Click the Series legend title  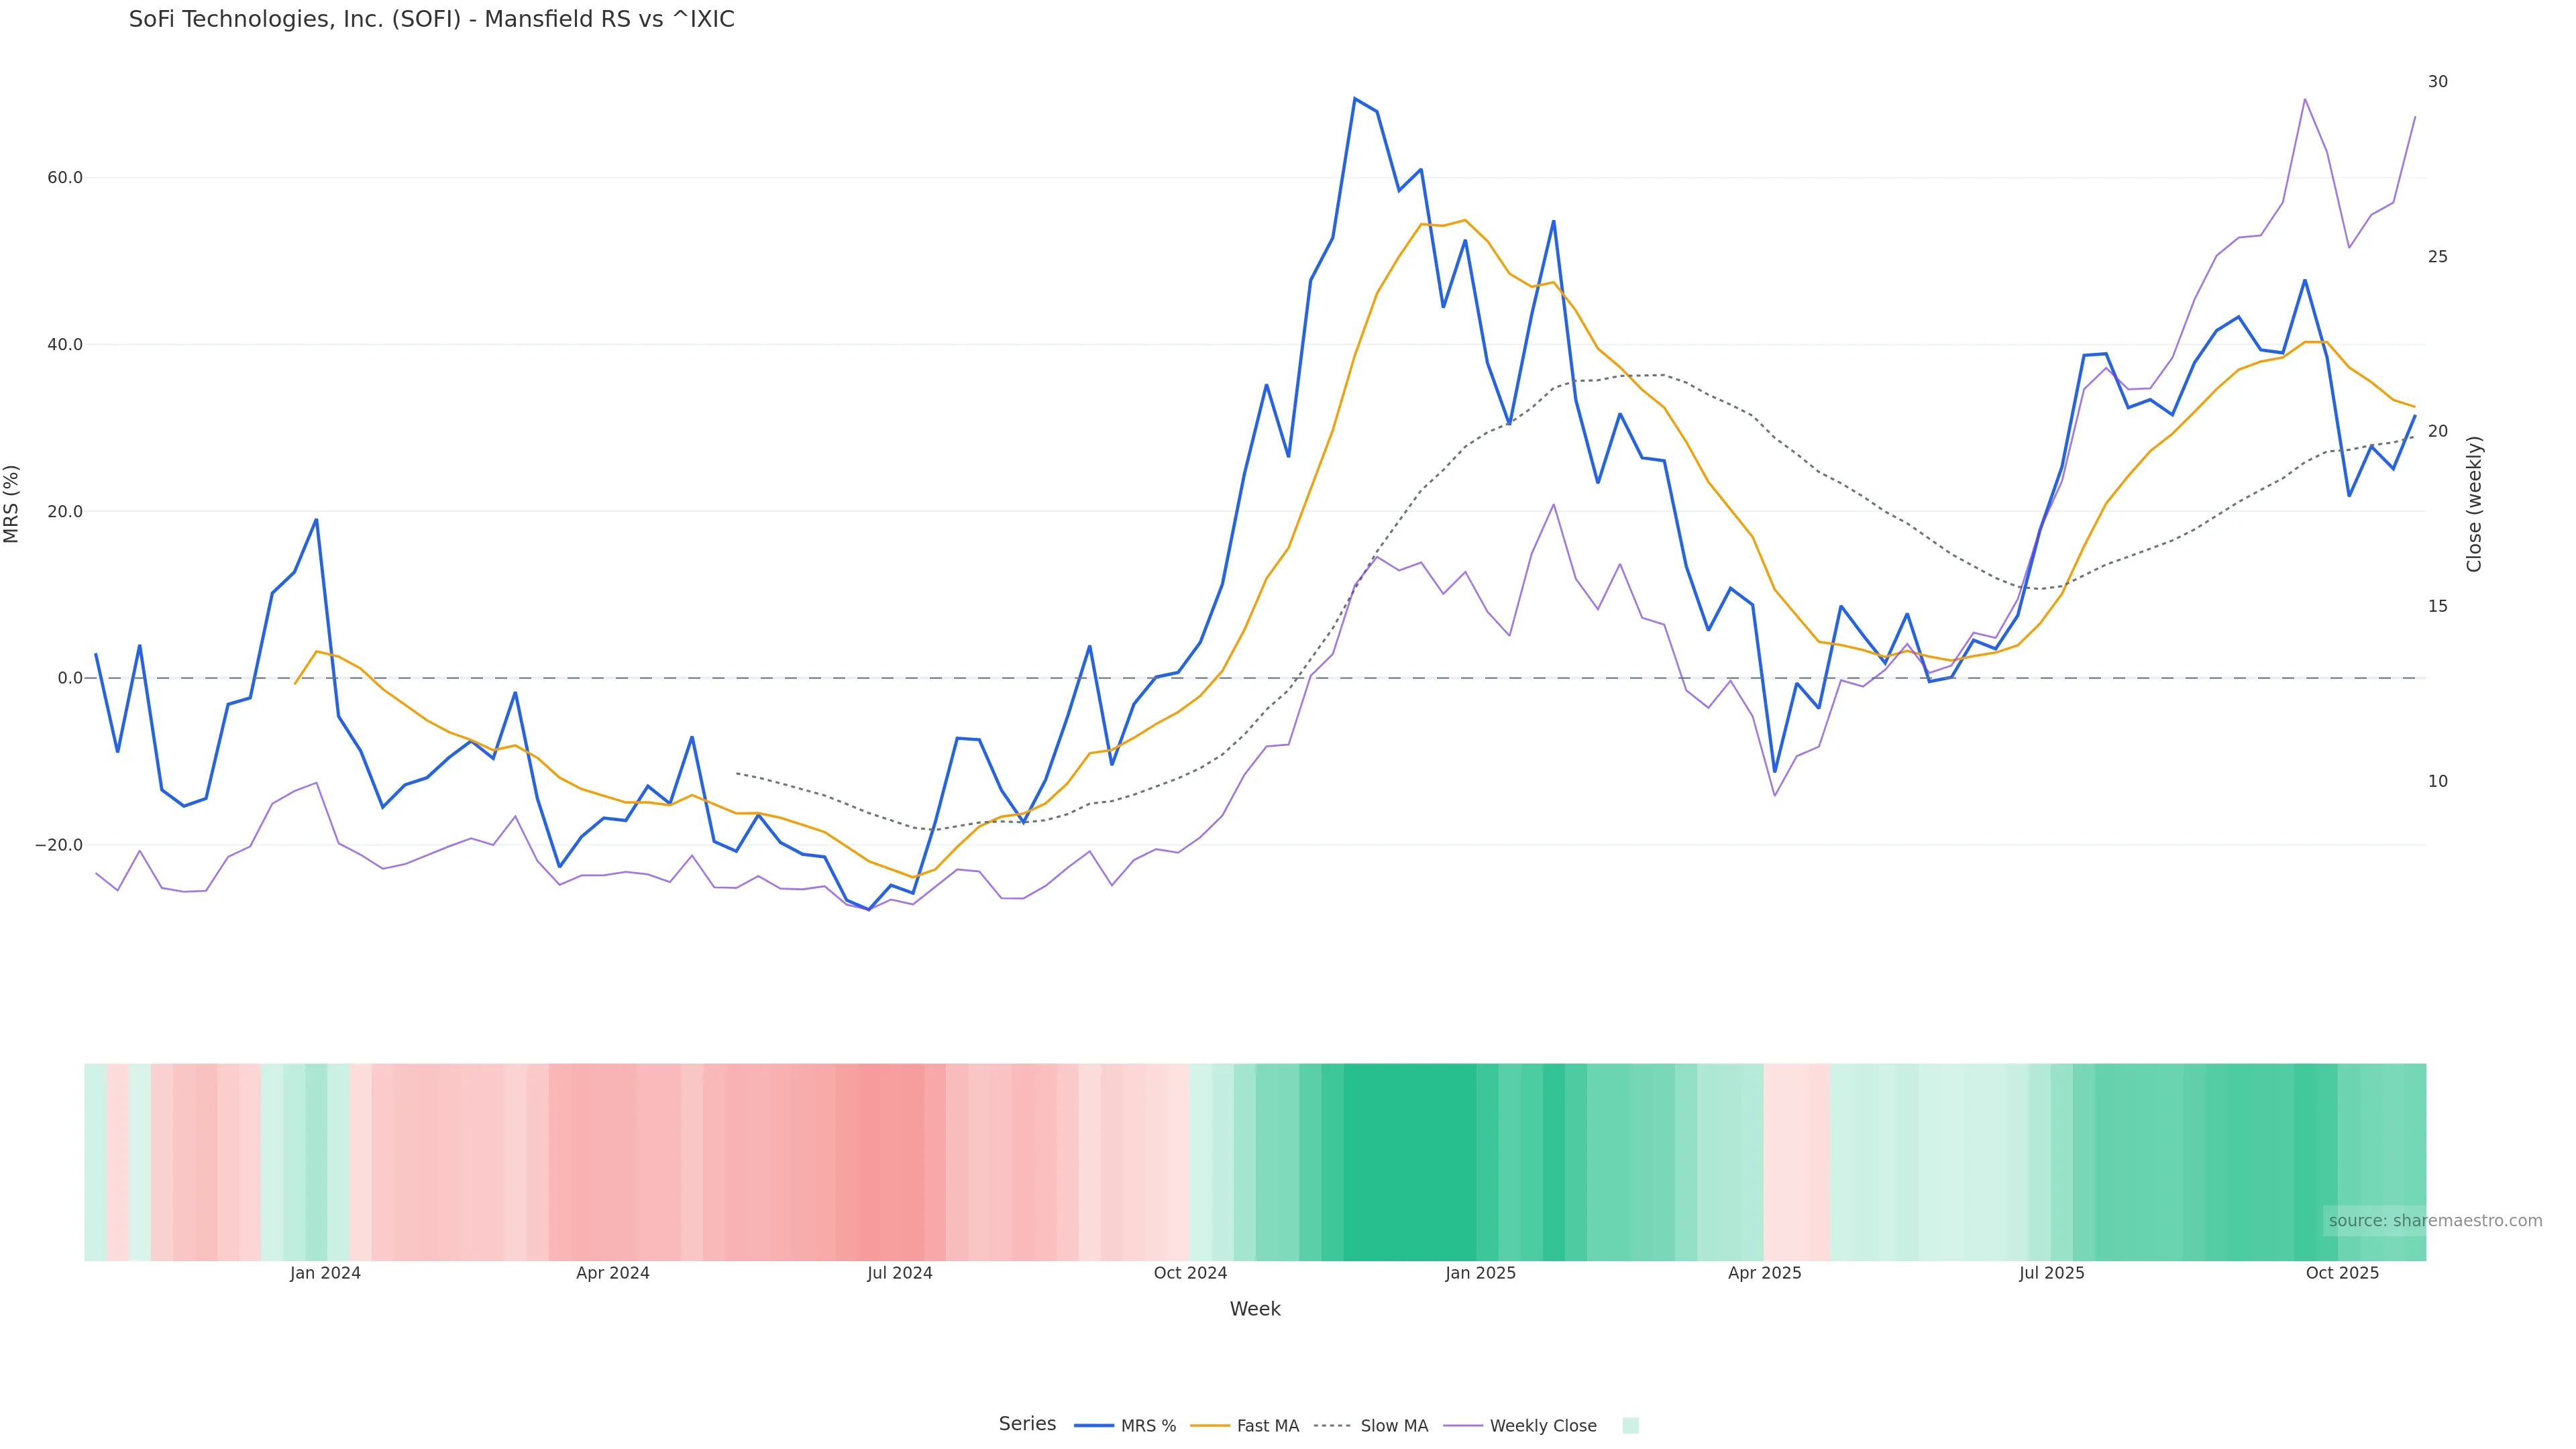[1027, 1424]
